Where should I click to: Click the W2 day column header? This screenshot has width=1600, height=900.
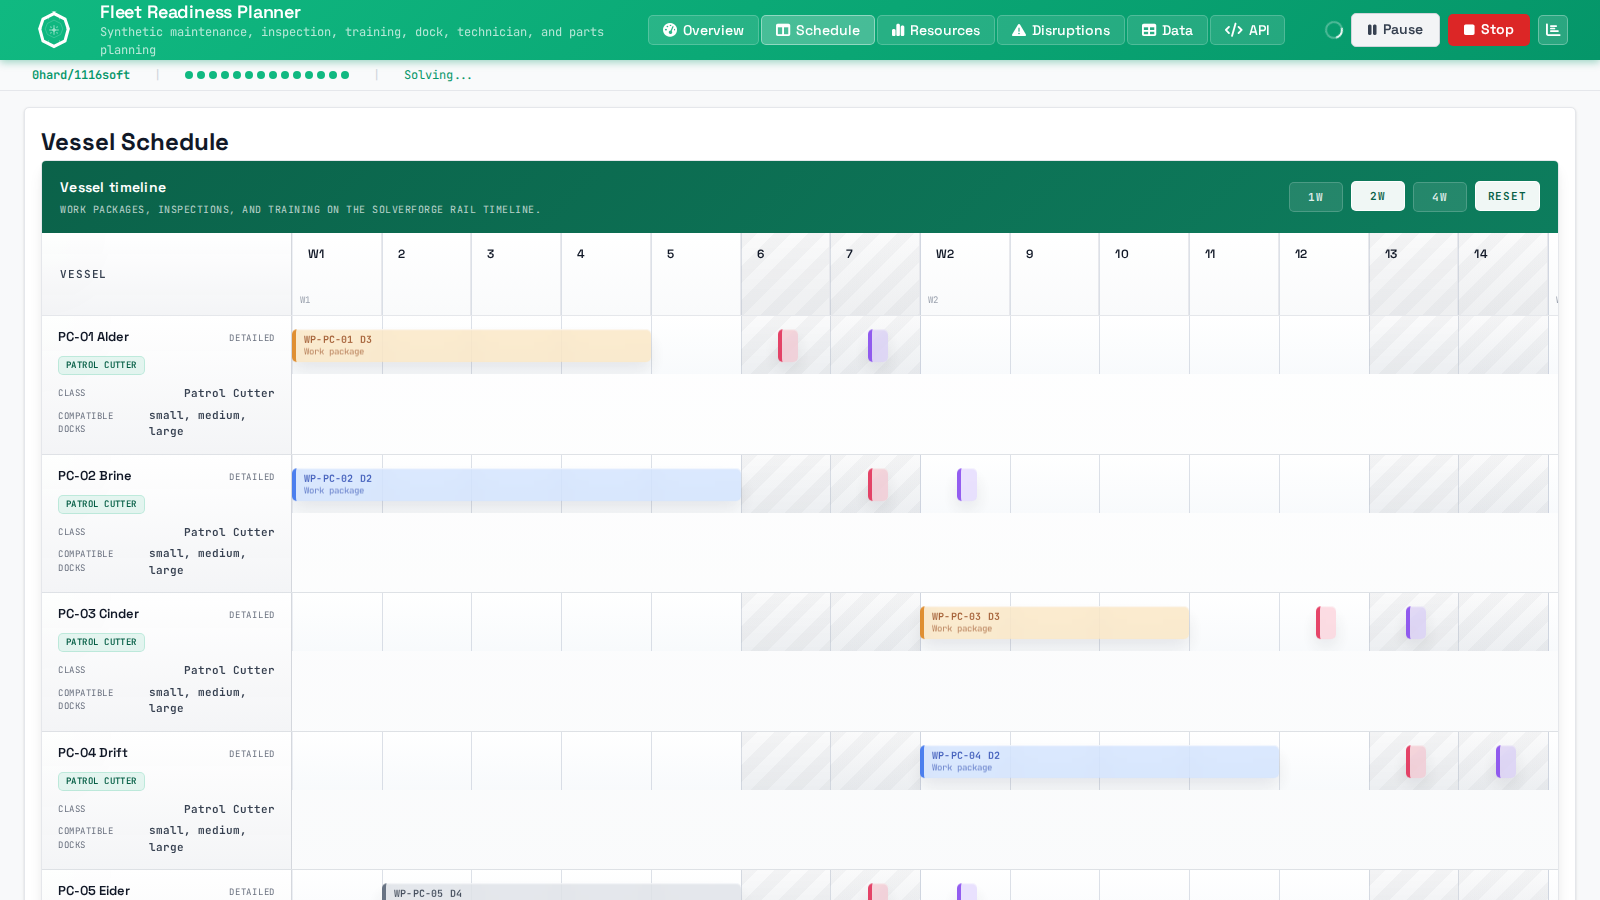965,274
